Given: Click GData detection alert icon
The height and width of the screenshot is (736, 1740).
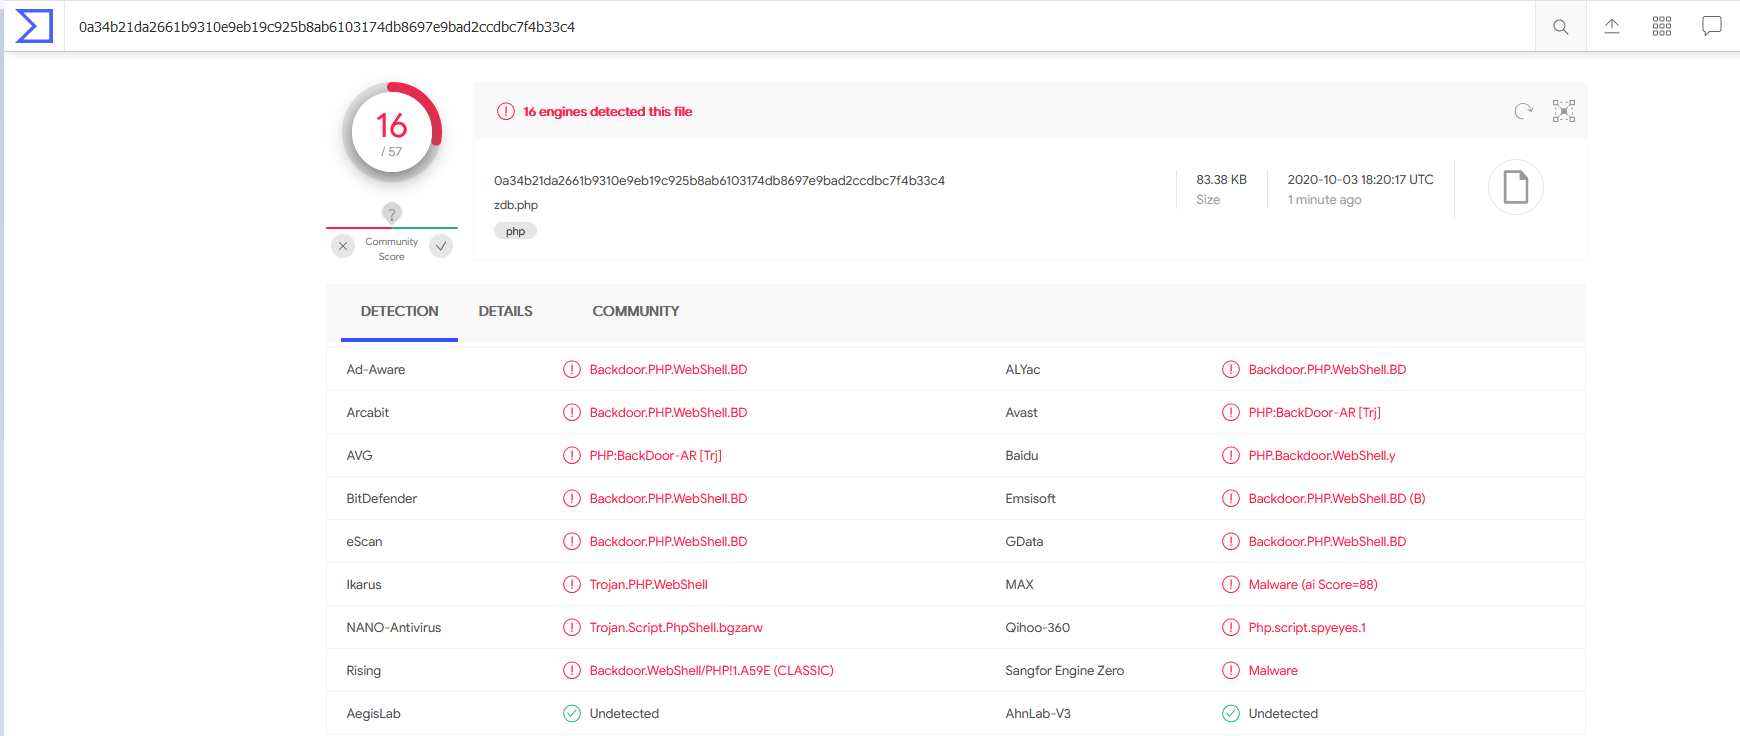Looking at the screenshot, I should click(1231, 541).
